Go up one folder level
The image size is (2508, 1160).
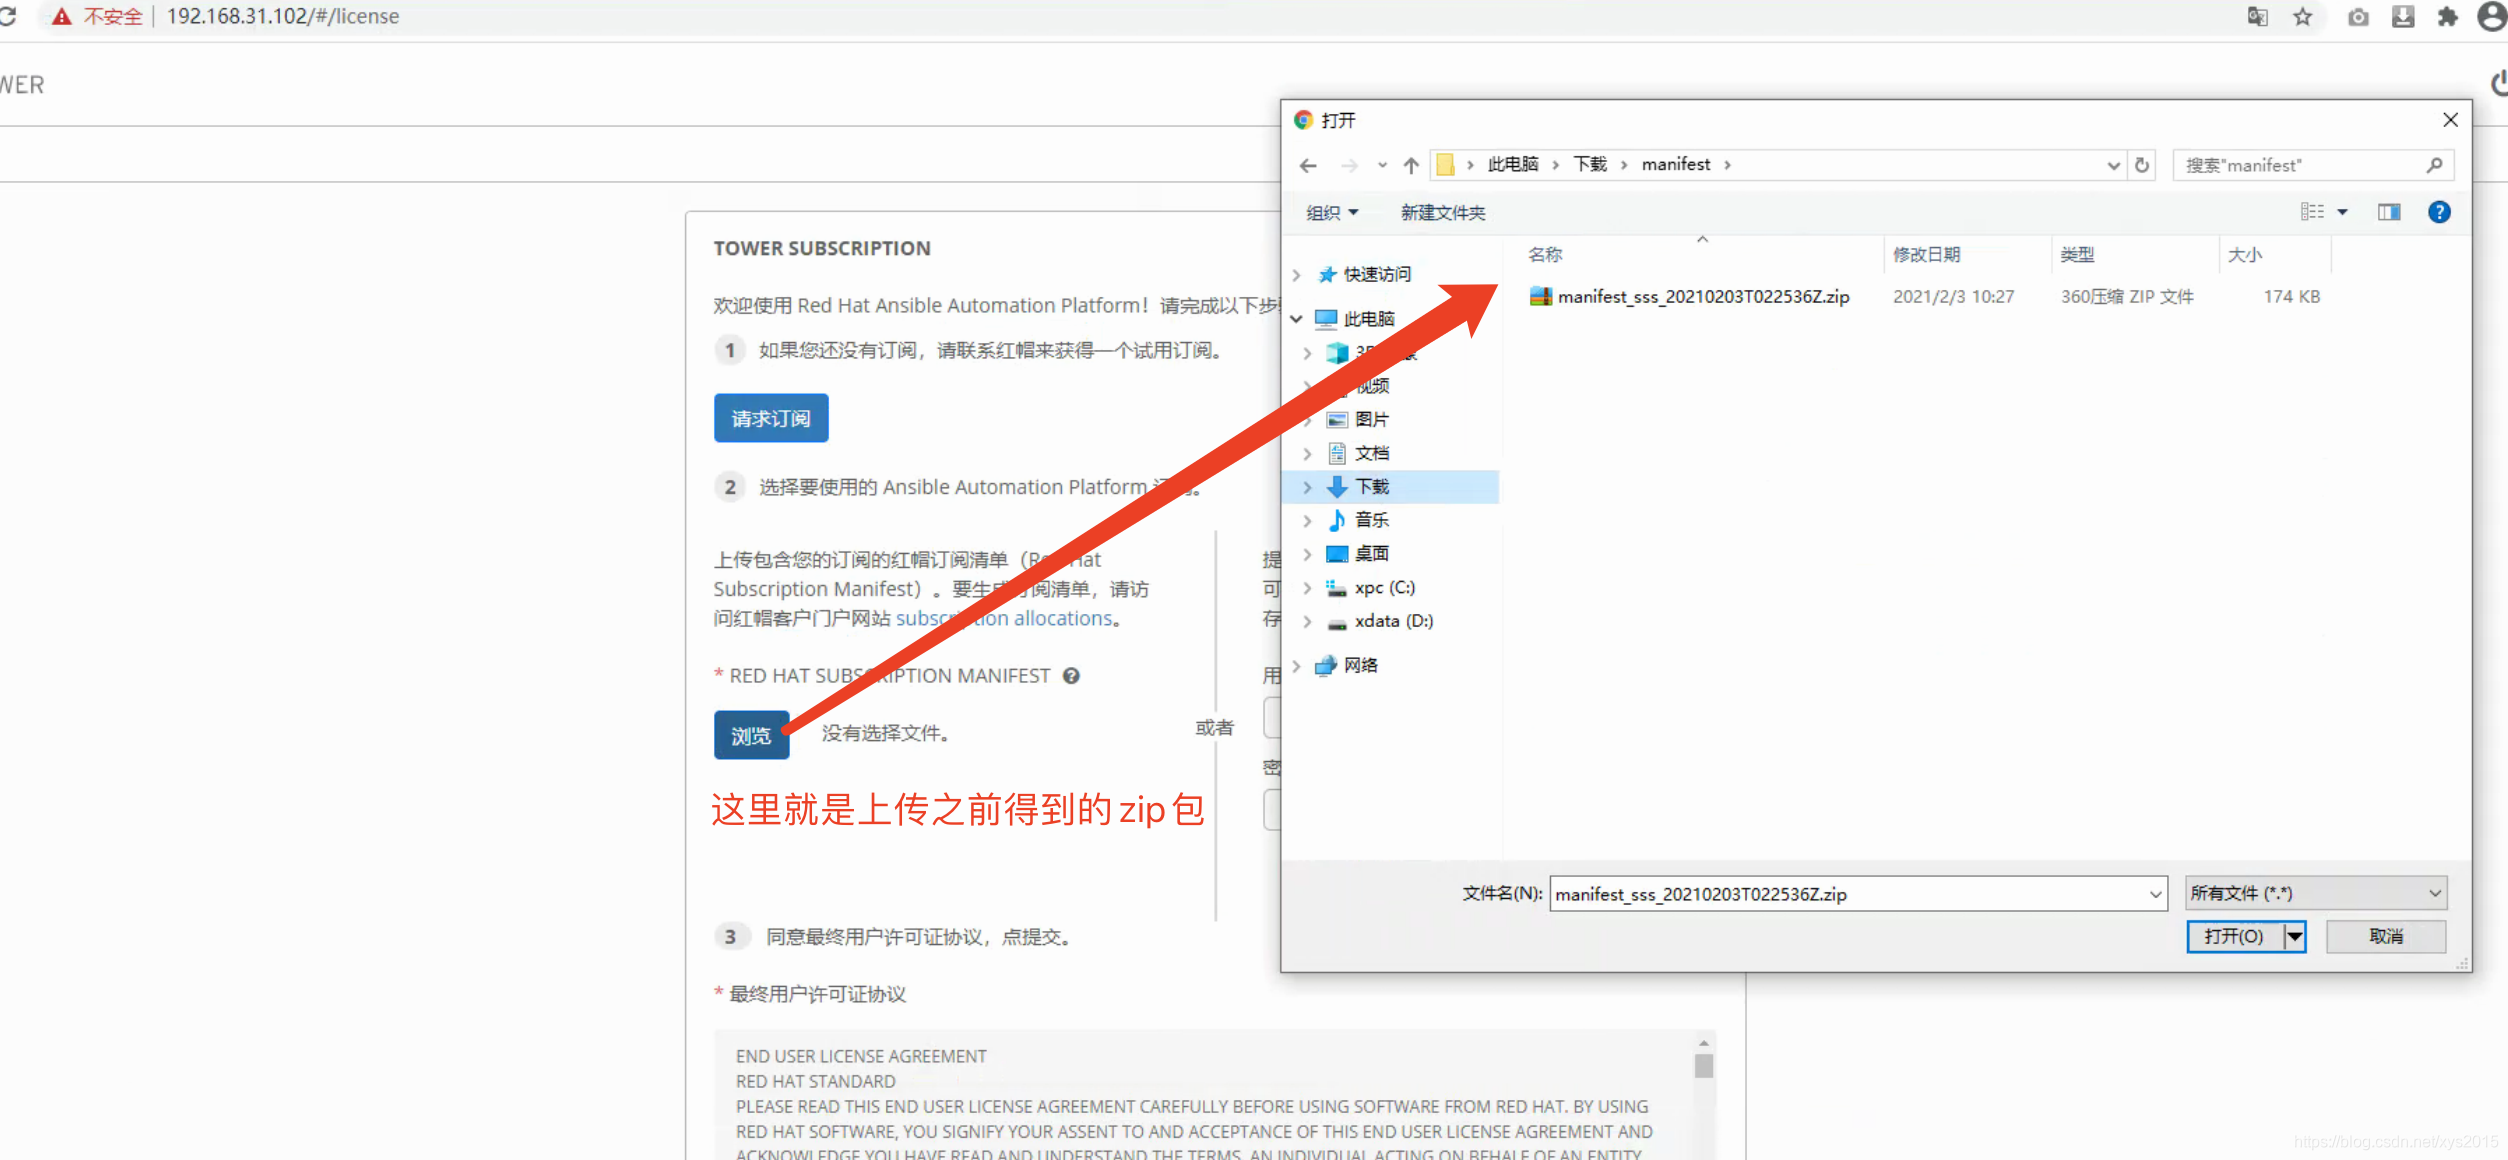1411,165
